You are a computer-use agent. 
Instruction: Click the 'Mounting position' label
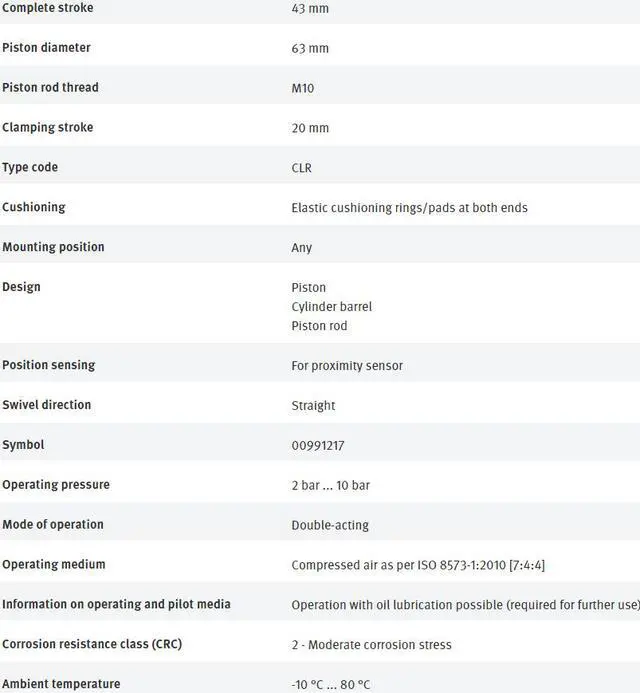53,247
